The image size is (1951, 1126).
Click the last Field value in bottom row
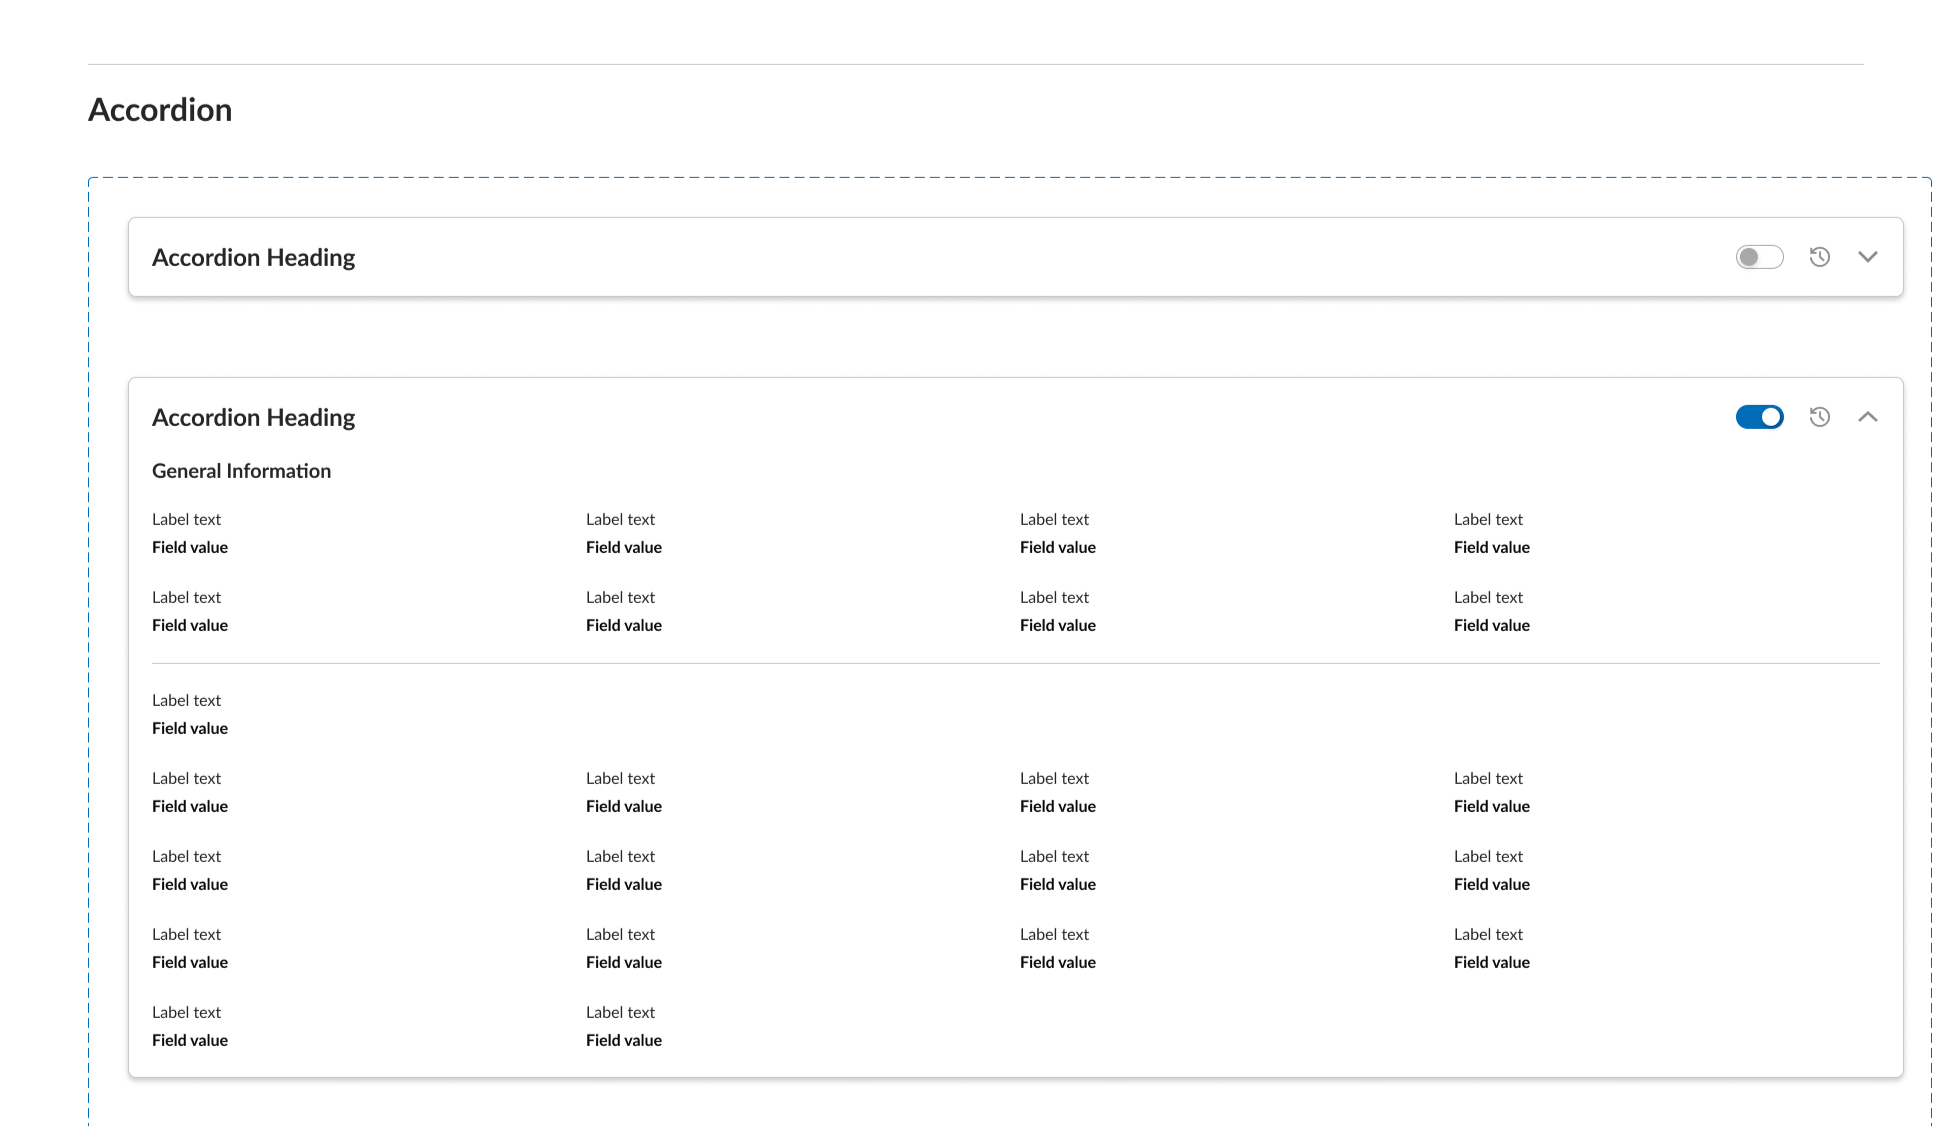click(623, 1041)
